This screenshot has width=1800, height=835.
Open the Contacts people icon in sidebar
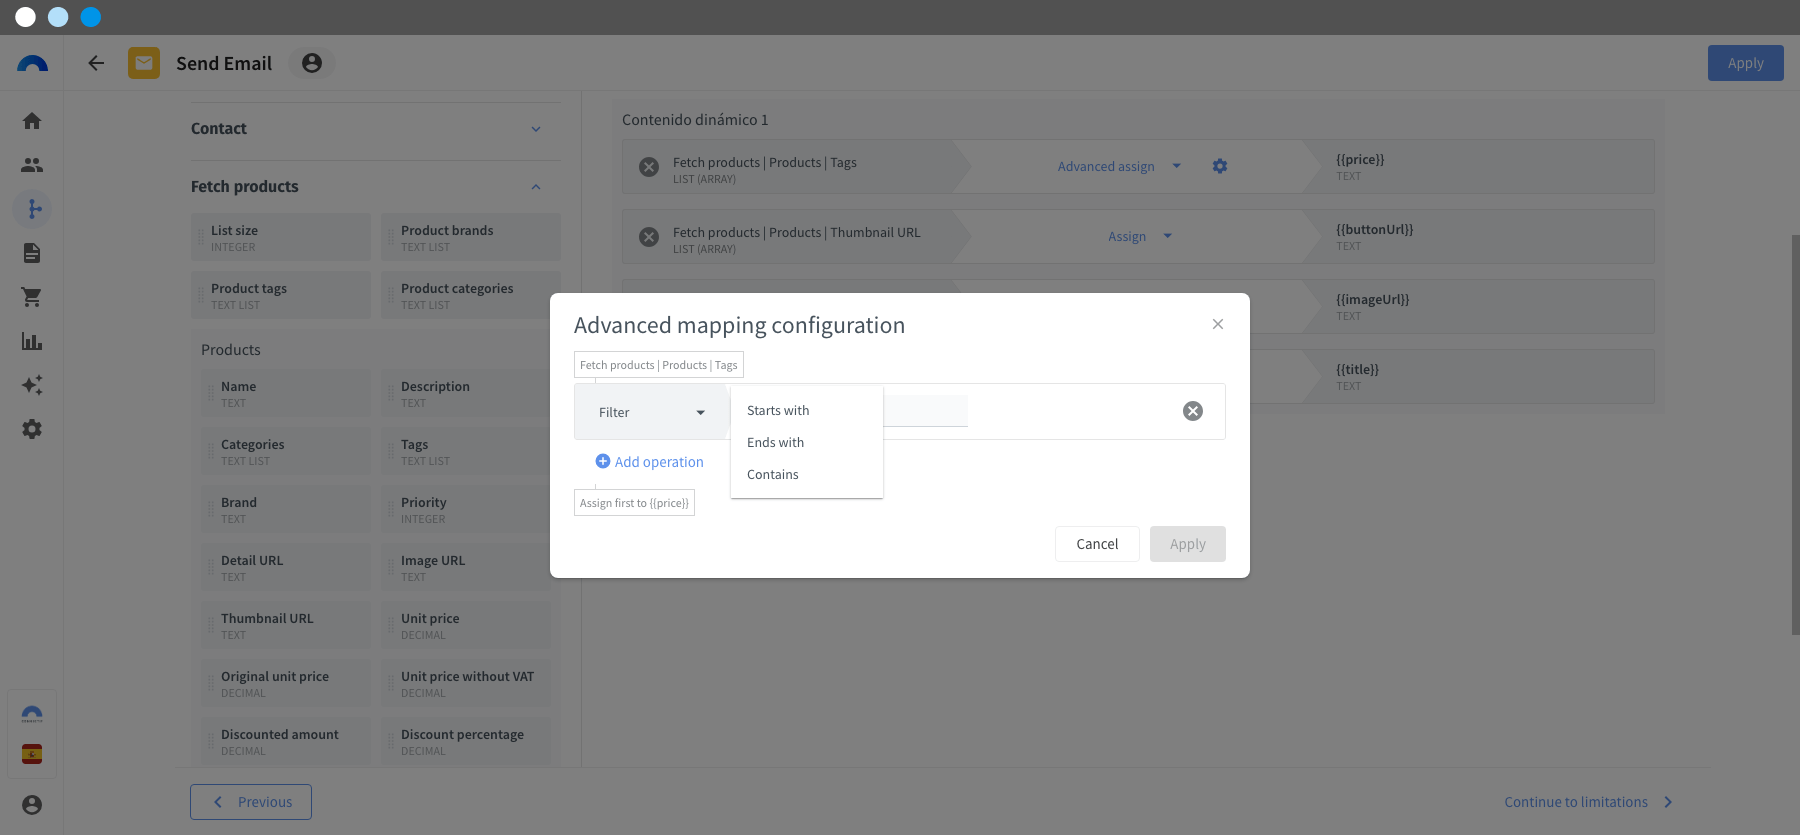(32, 165)
